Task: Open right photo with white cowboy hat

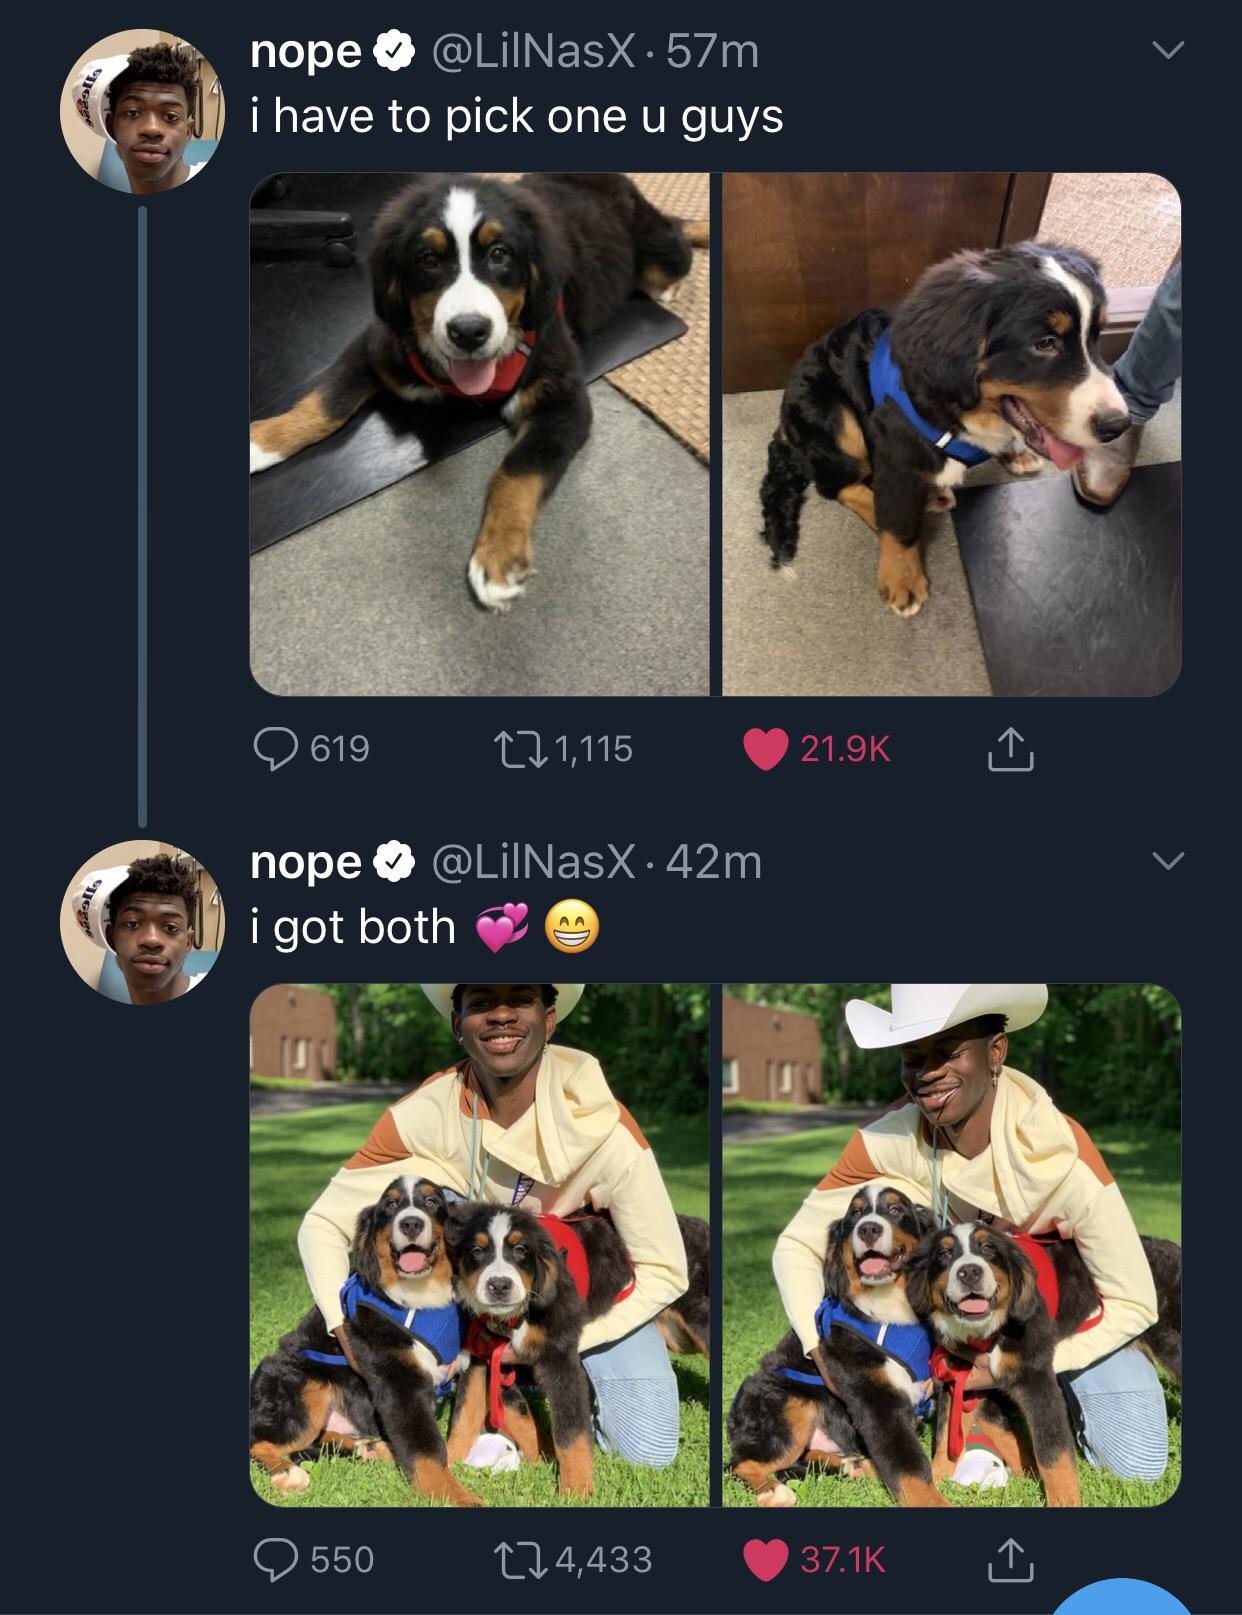Action: 951,1245
